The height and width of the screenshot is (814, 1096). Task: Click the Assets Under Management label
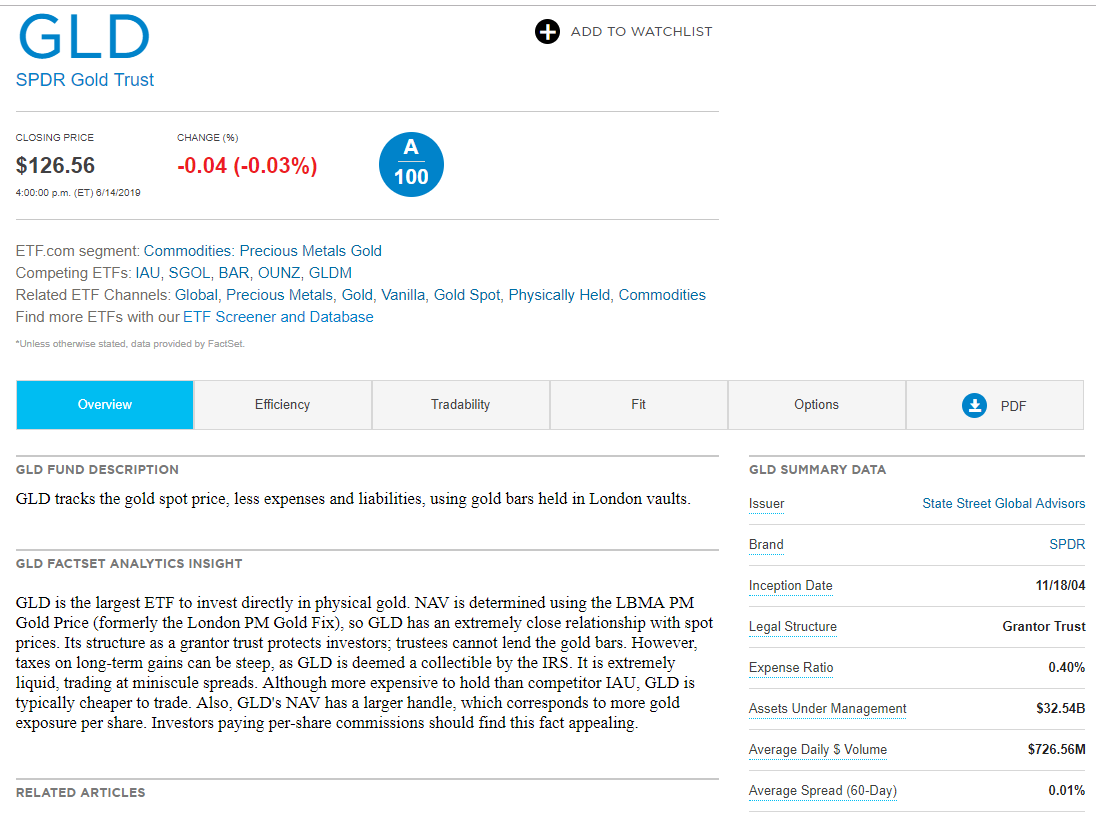point(828,708)
